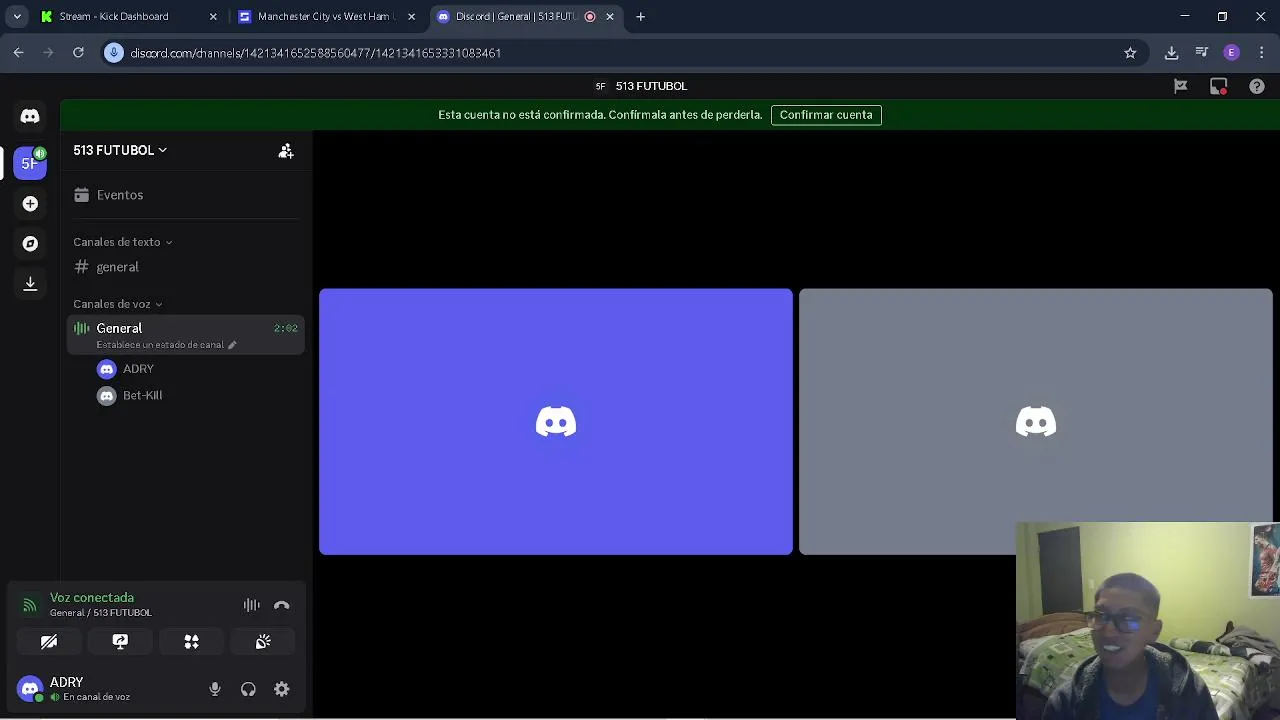Open browser downloads
This screenshot has width=1280, height=720.
pyautogui.click(x=1171, y=53)
